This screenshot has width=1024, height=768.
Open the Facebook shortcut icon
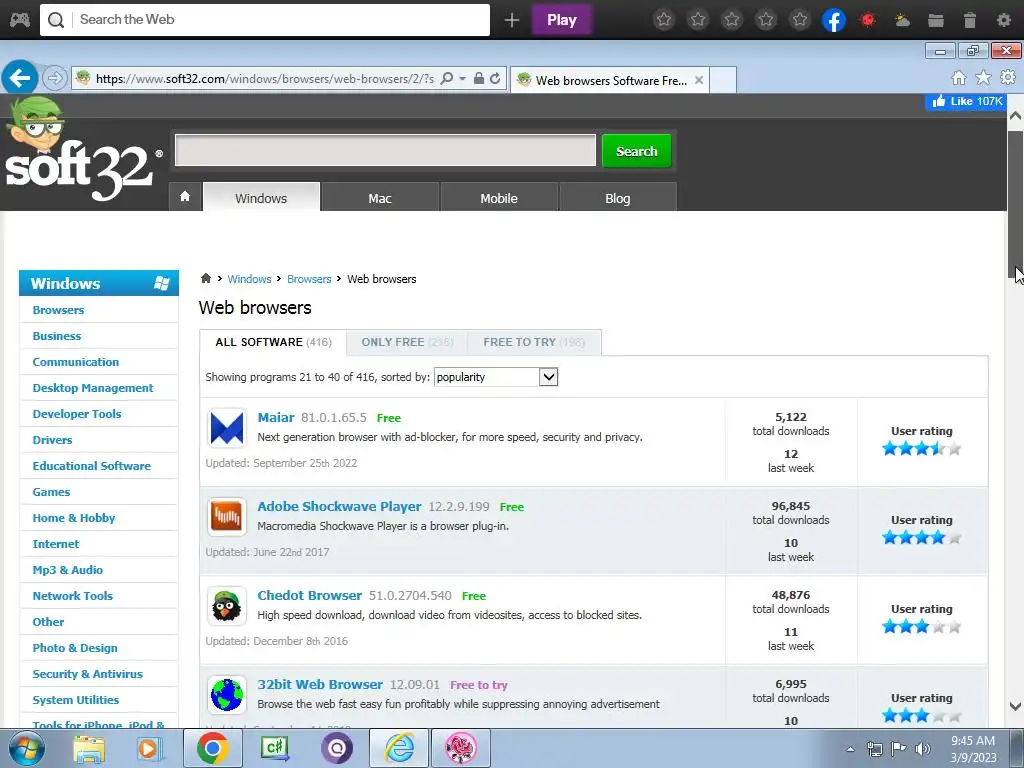(x=834, y=20)
